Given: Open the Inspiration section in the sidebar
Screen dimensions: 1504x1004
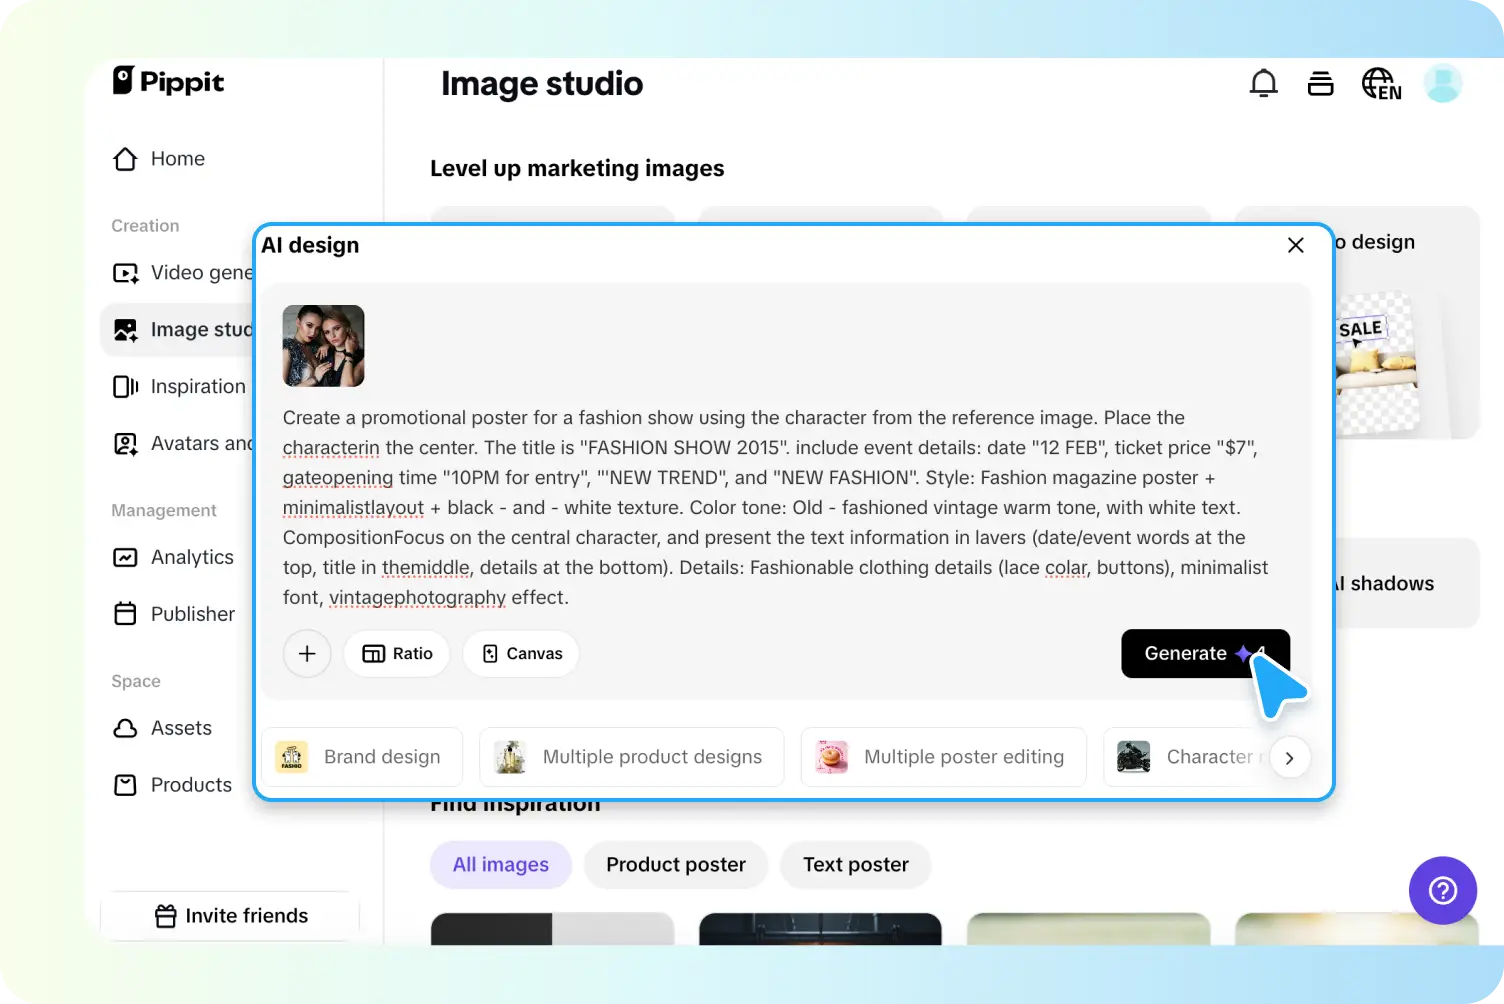Looking at the screenshot, I should pyautogui.click(x=197, y=386).
